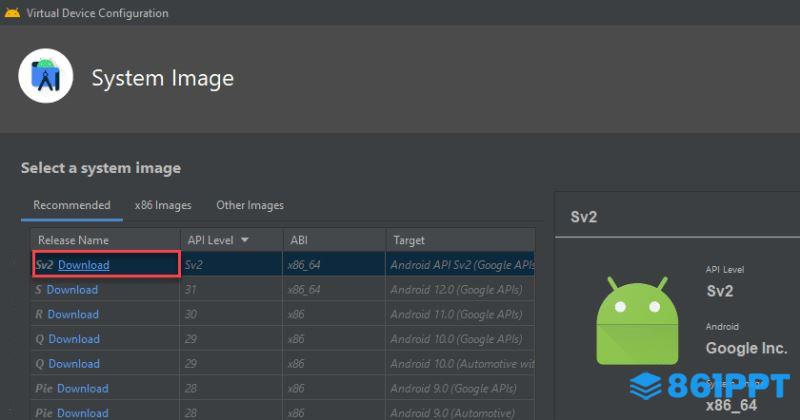Click the 'Google Inc.' vendor text
This screenshot has height=420, width=800.
746,348
